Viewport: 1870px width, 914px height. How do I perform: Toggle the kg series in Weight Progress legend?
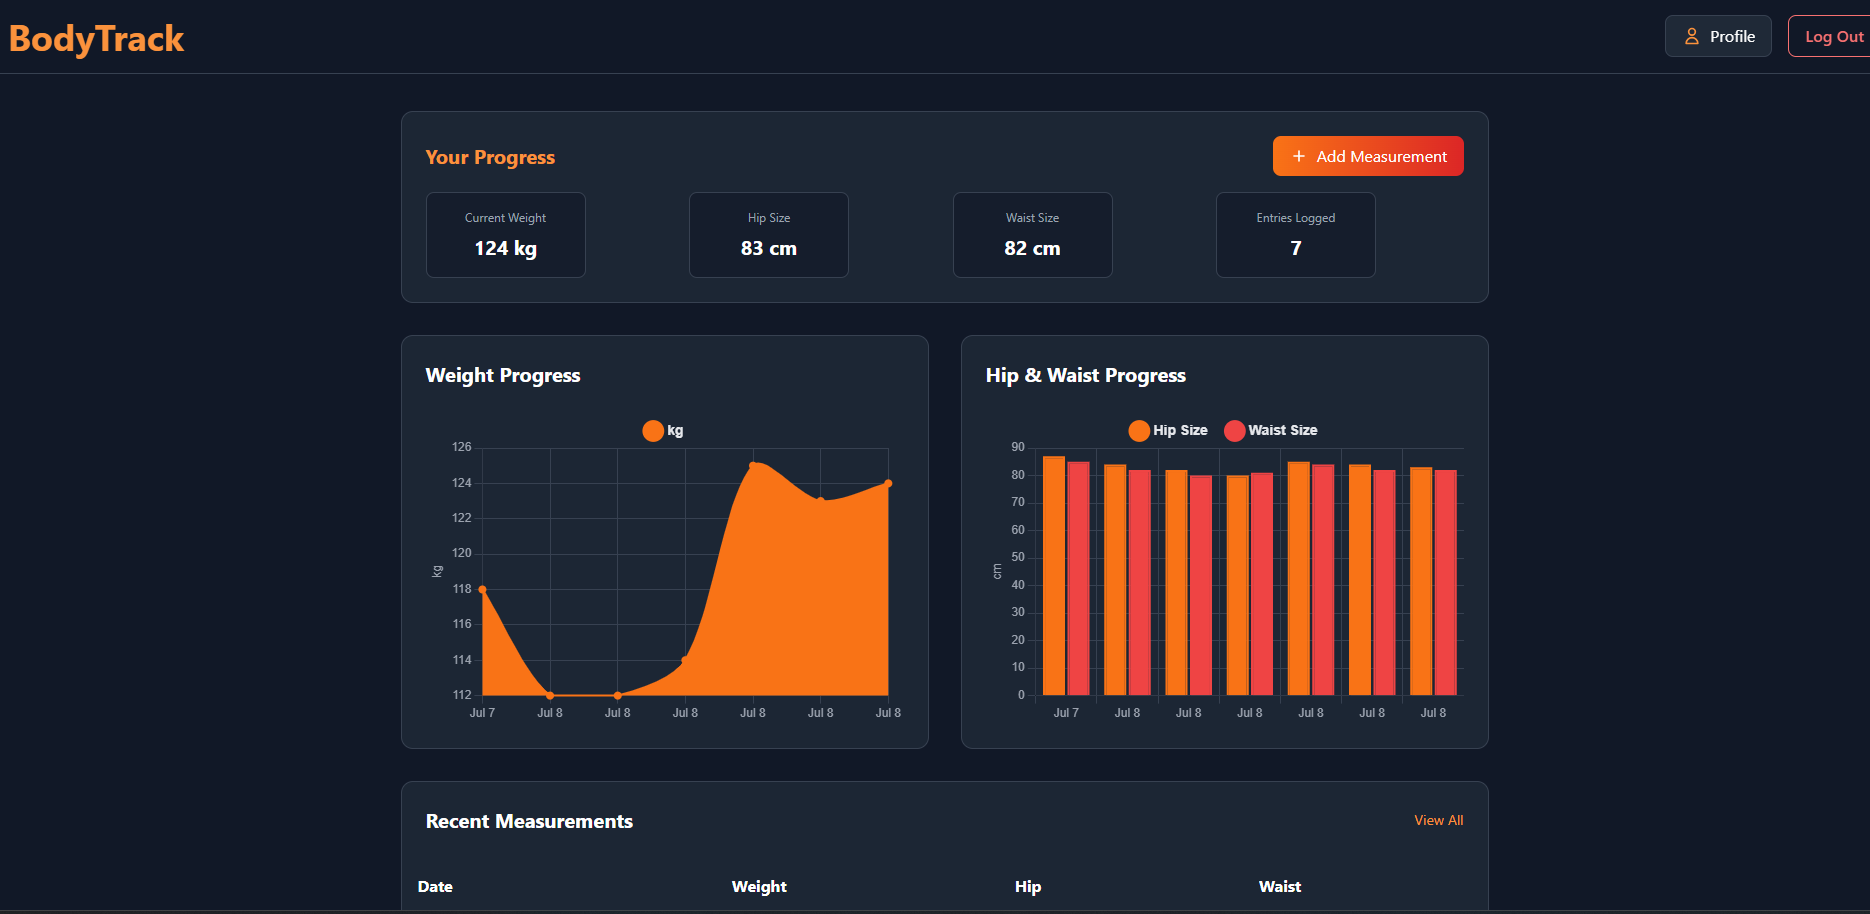click(662, 430)
